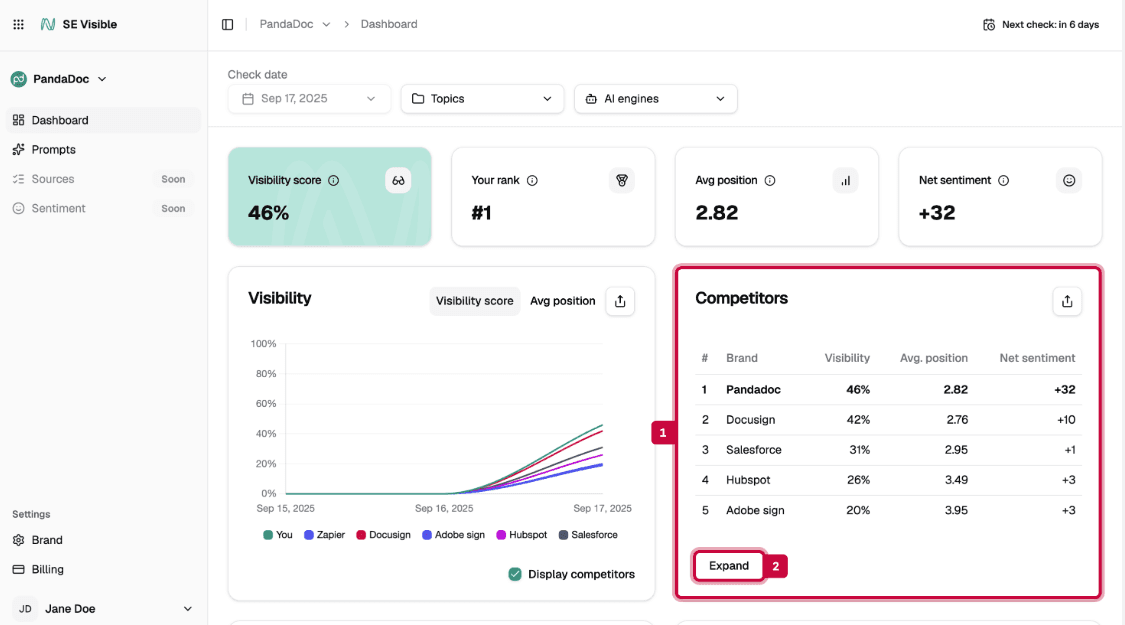Export the Visibility chart via share icon
This screenshot has width=1125, height=625.
pos(620,301)
